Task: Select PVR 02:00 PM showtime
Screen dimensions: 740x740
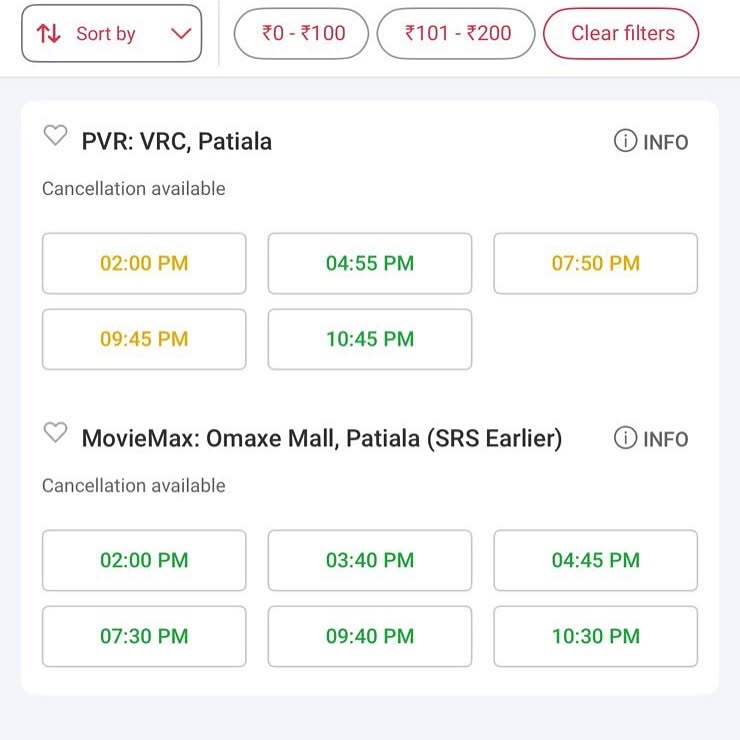Action: click(144, 263)
